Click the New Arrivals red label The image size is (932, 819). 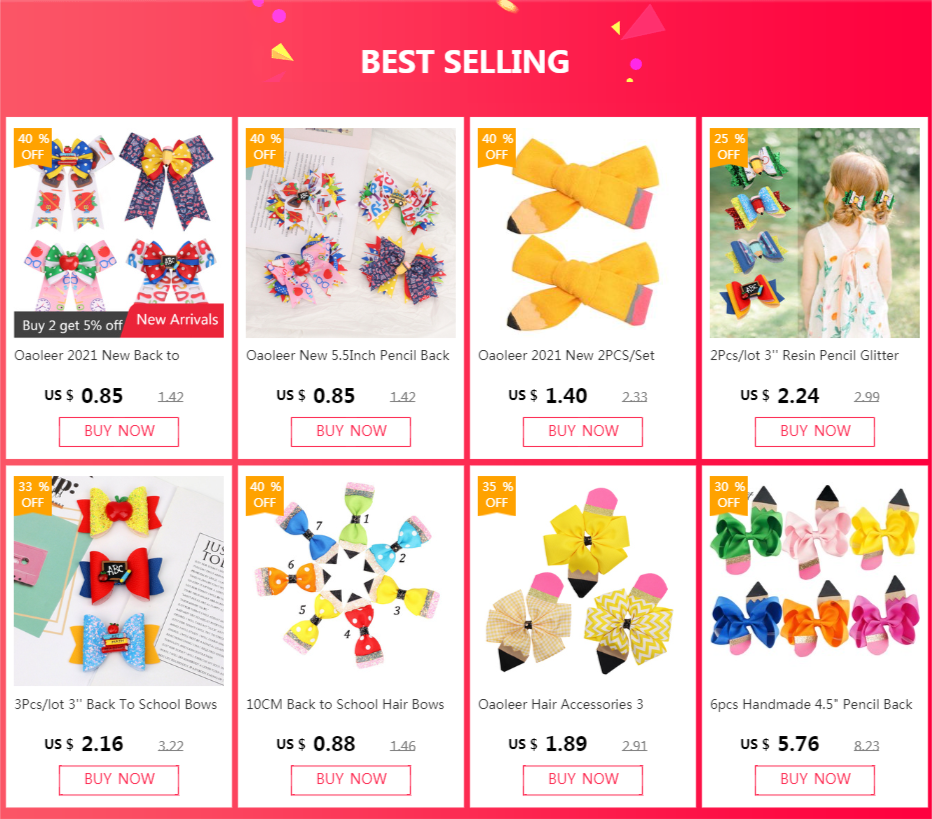pyautogui.click(x=176, y=320)
